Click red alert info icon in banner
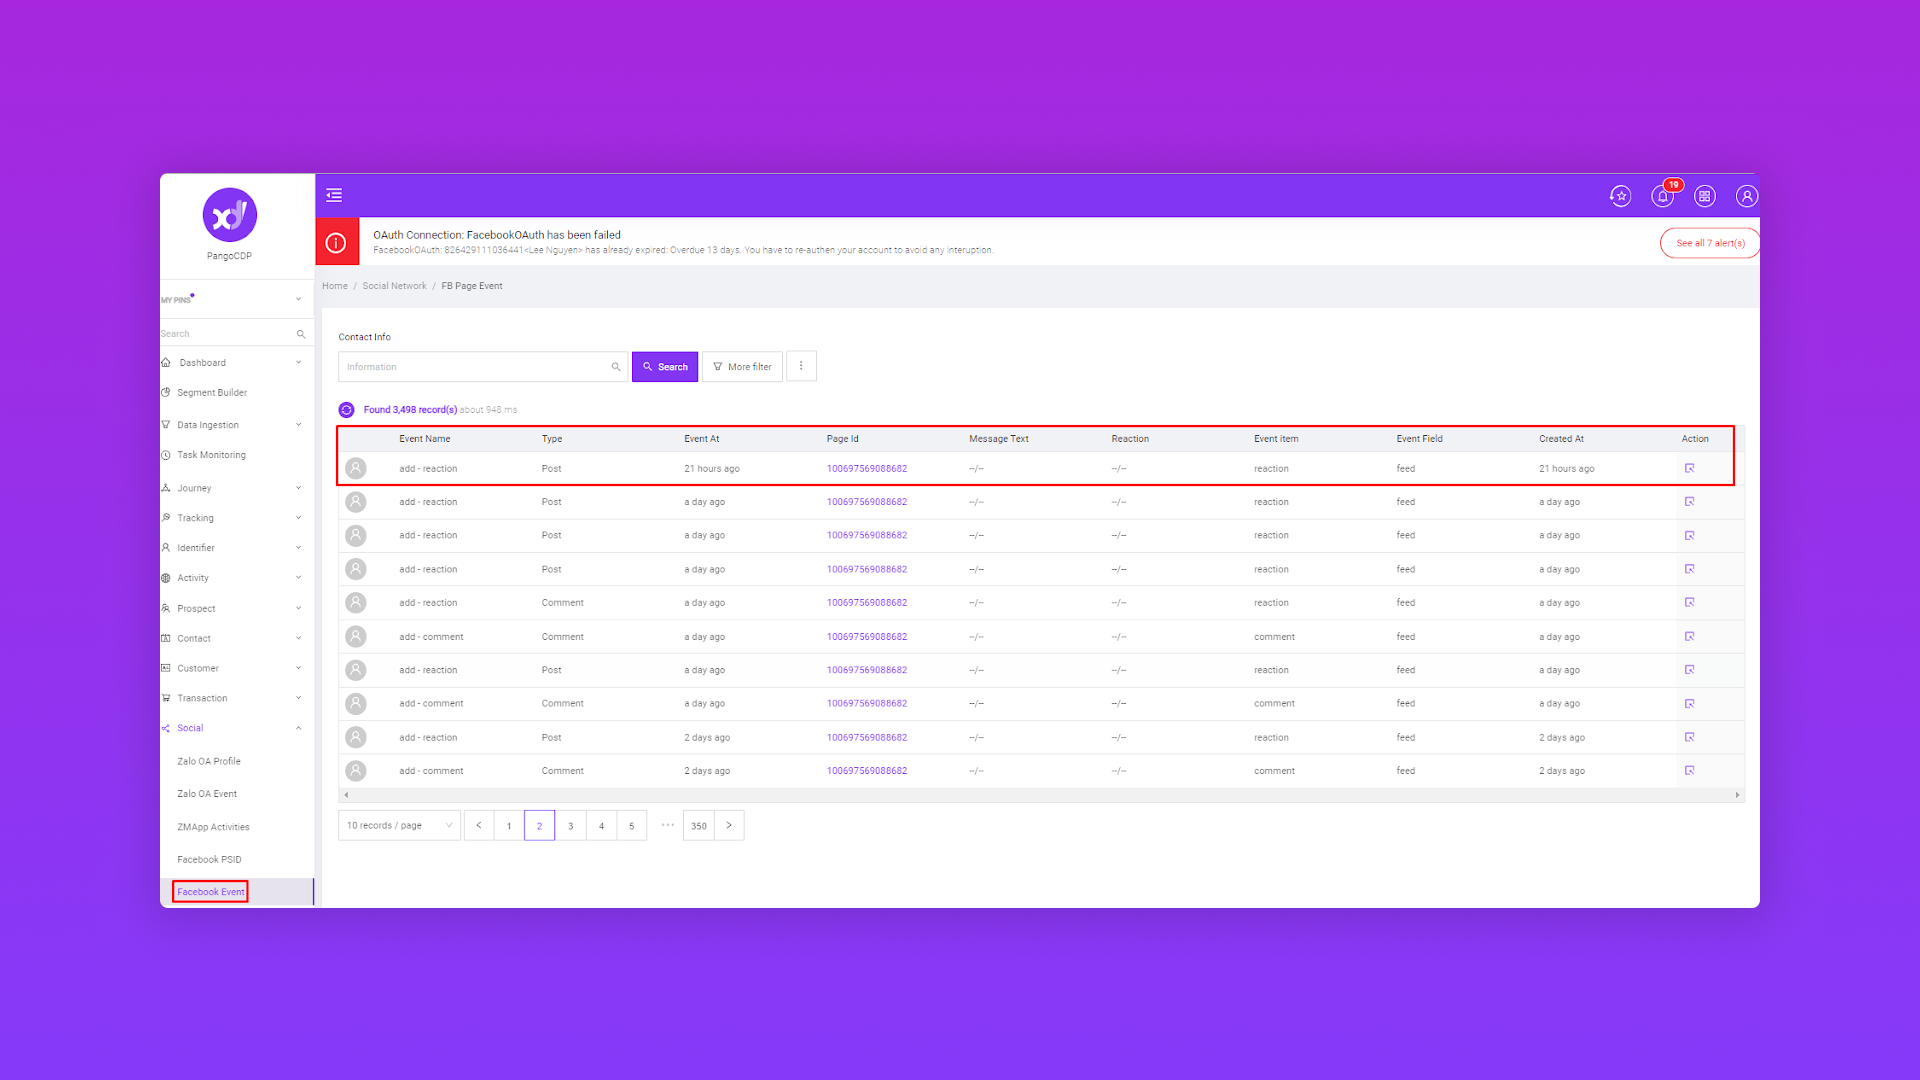 point(337,242)
